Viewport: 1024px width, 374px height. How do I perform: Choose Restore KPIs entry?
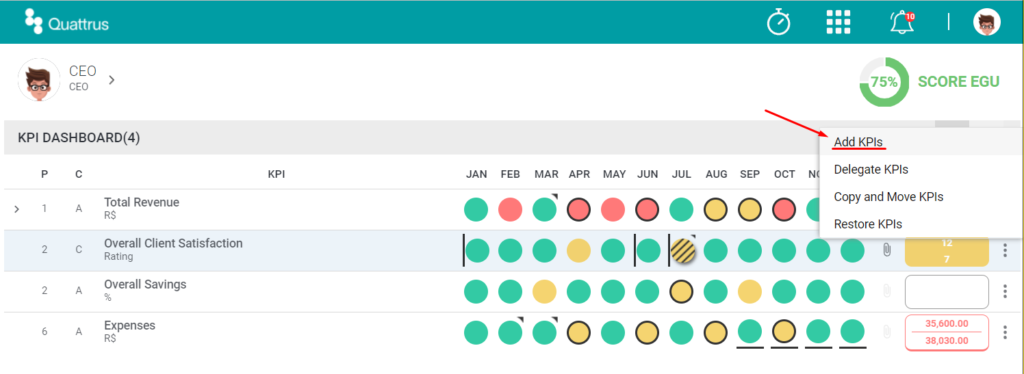(867, 224)
